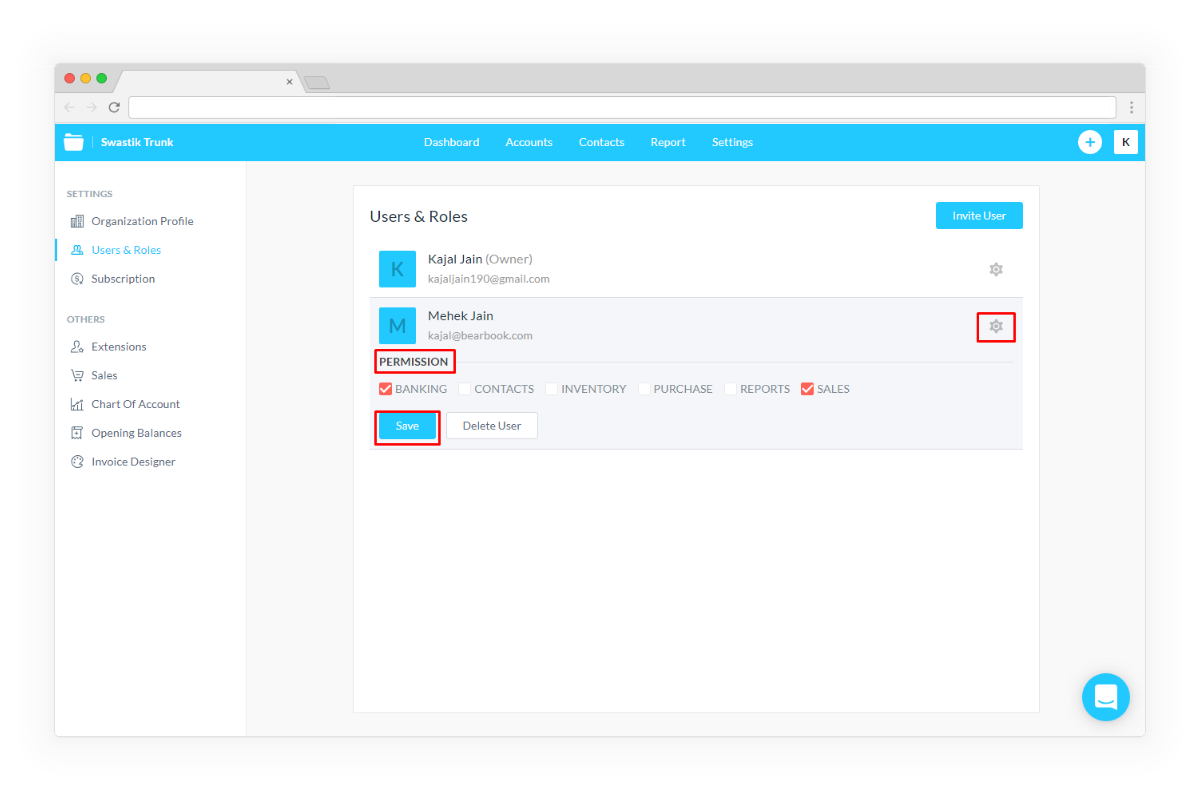
Task: Open Chart Of Account link
Action: point(135,405)
